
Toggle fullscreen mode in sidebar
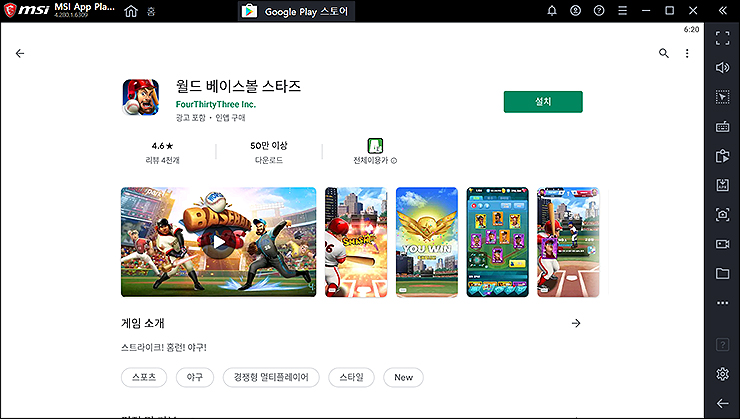coord(722,38)
